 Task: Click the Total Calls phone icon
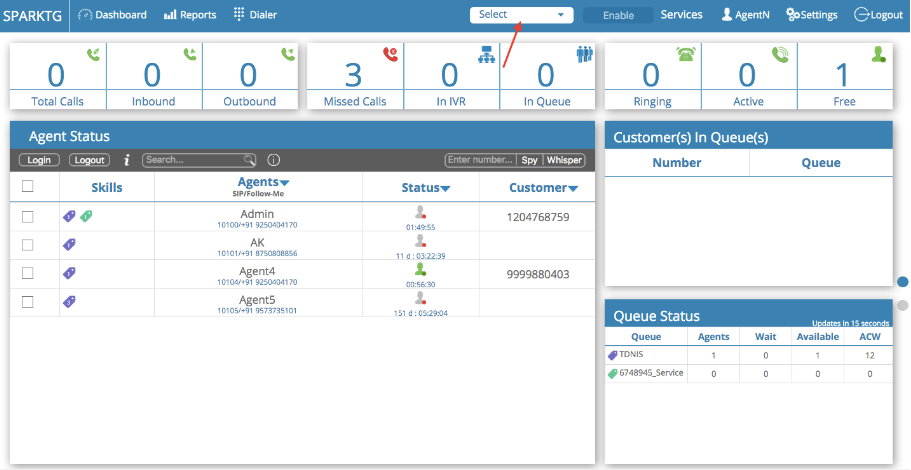click(94, 55)
